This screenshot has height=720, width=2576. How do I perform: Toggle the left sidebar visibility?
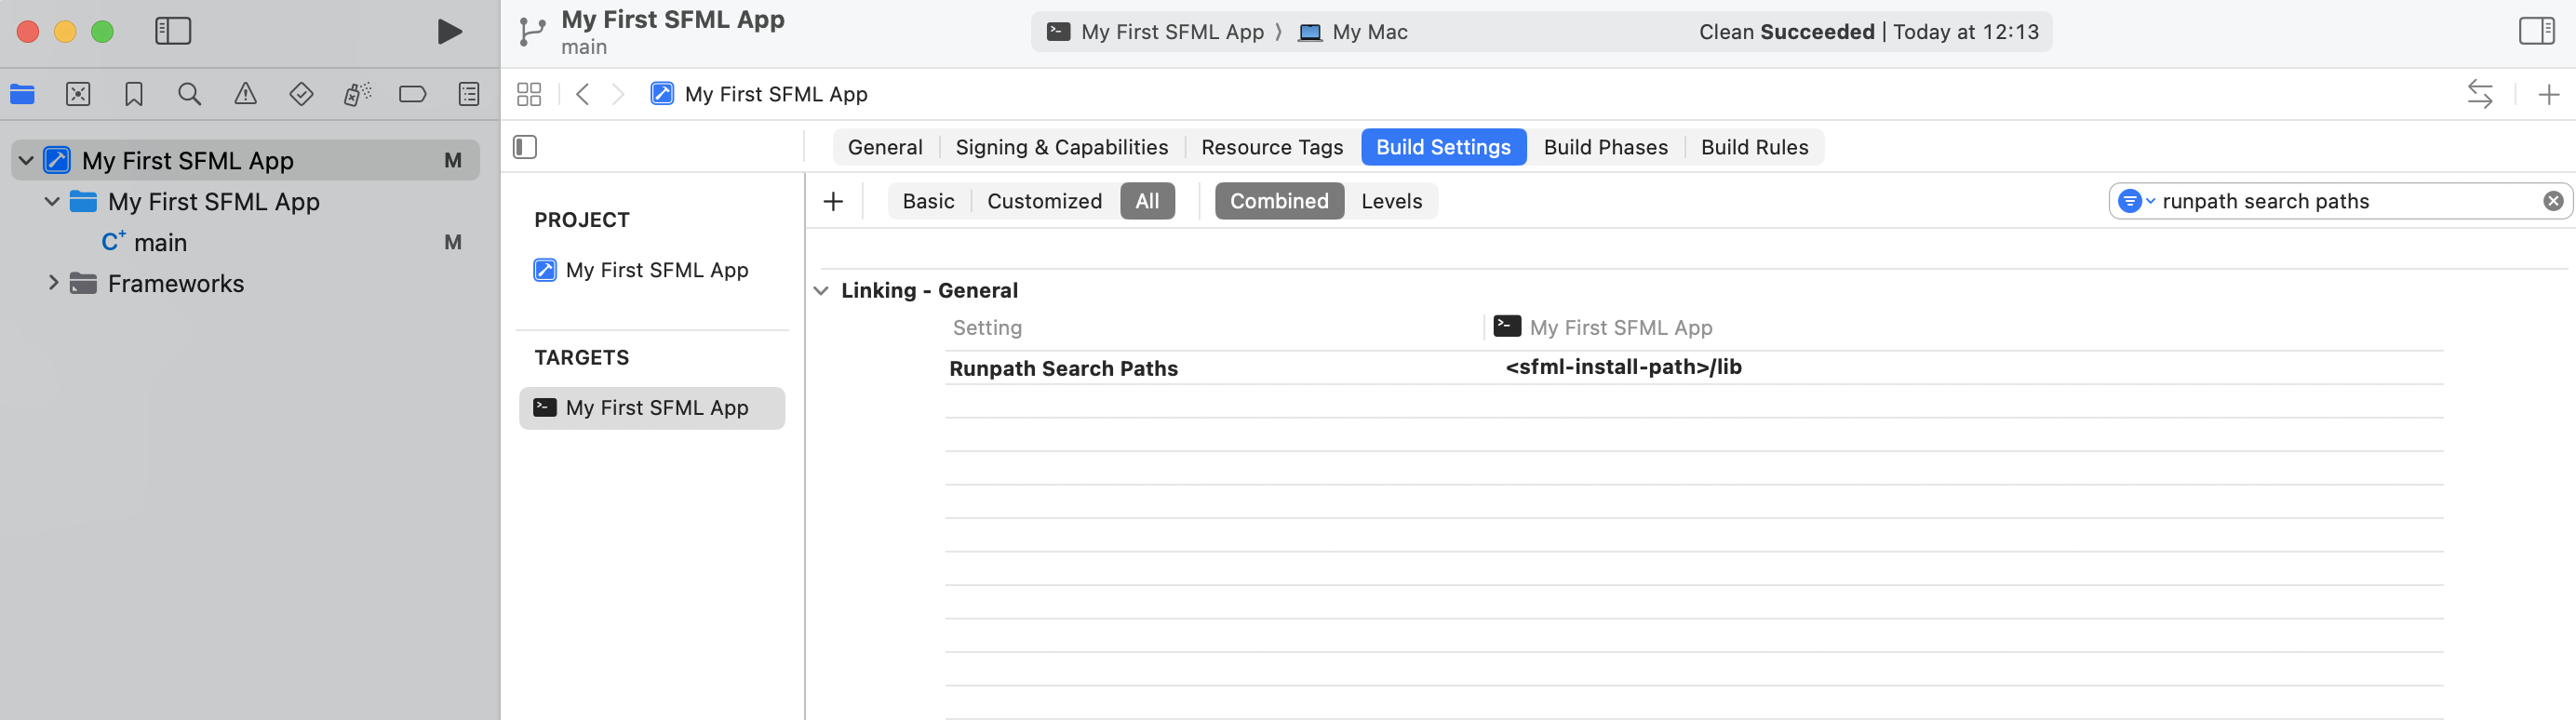tap(172, 31)
